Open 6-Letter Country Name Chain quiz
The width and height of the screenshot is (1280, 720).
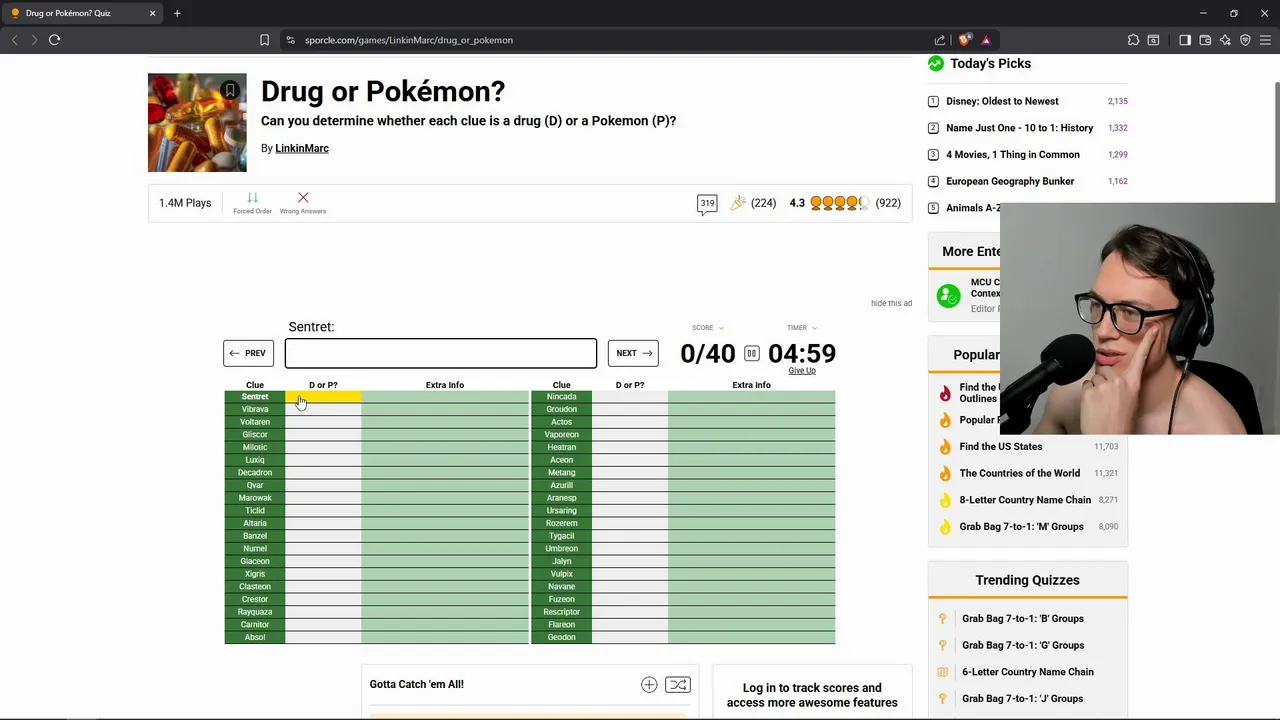click(x=1028, y=672)
